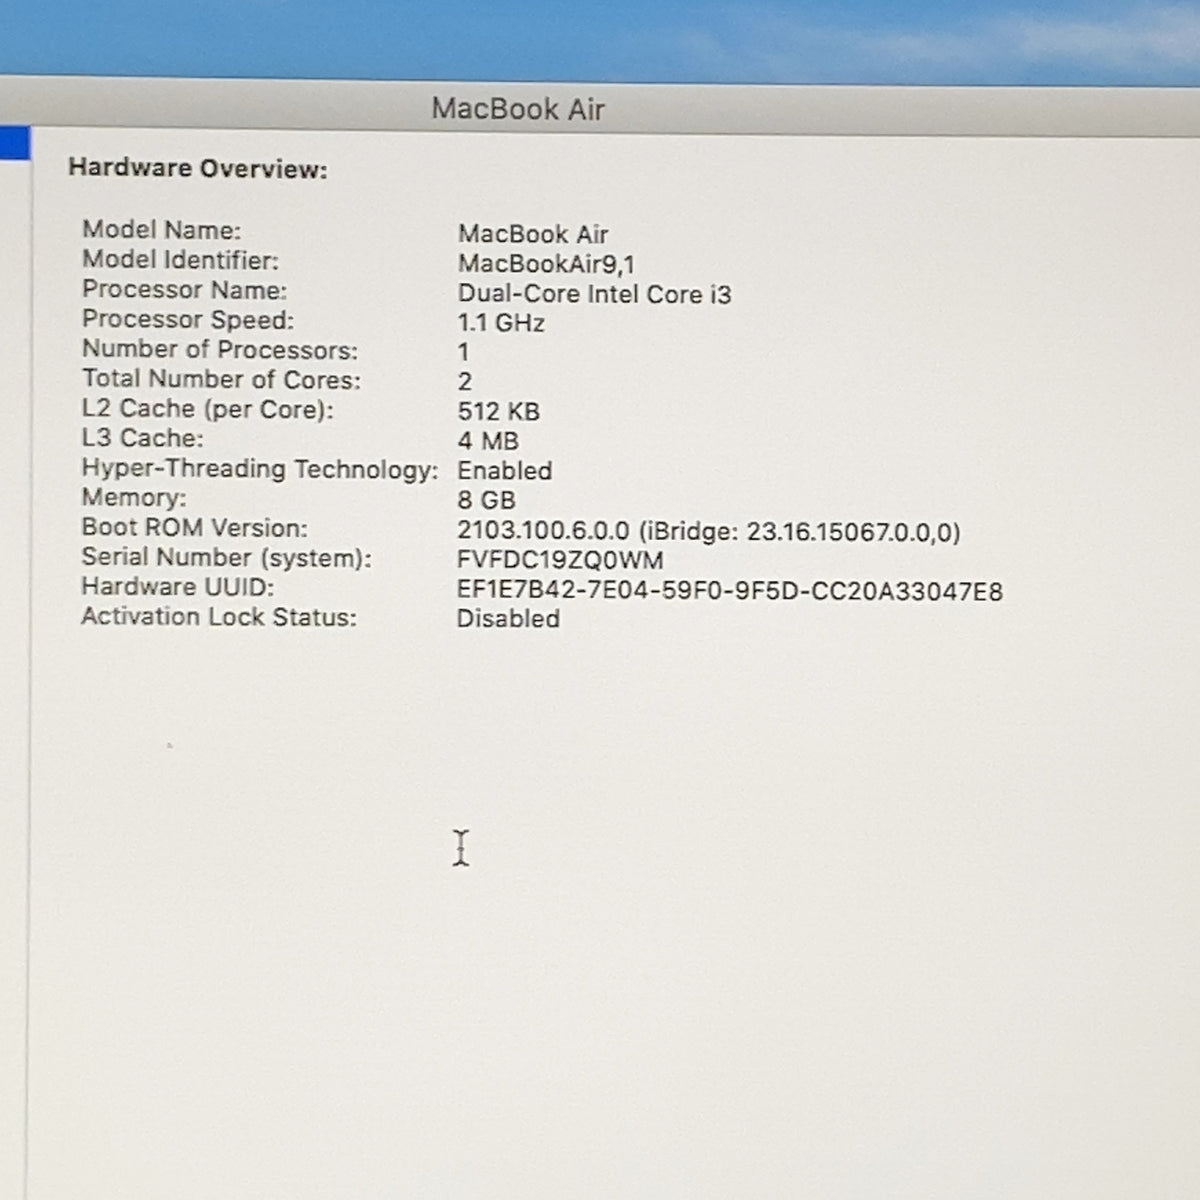Select the UUID value starting EF1E7B42

point(730,591)
